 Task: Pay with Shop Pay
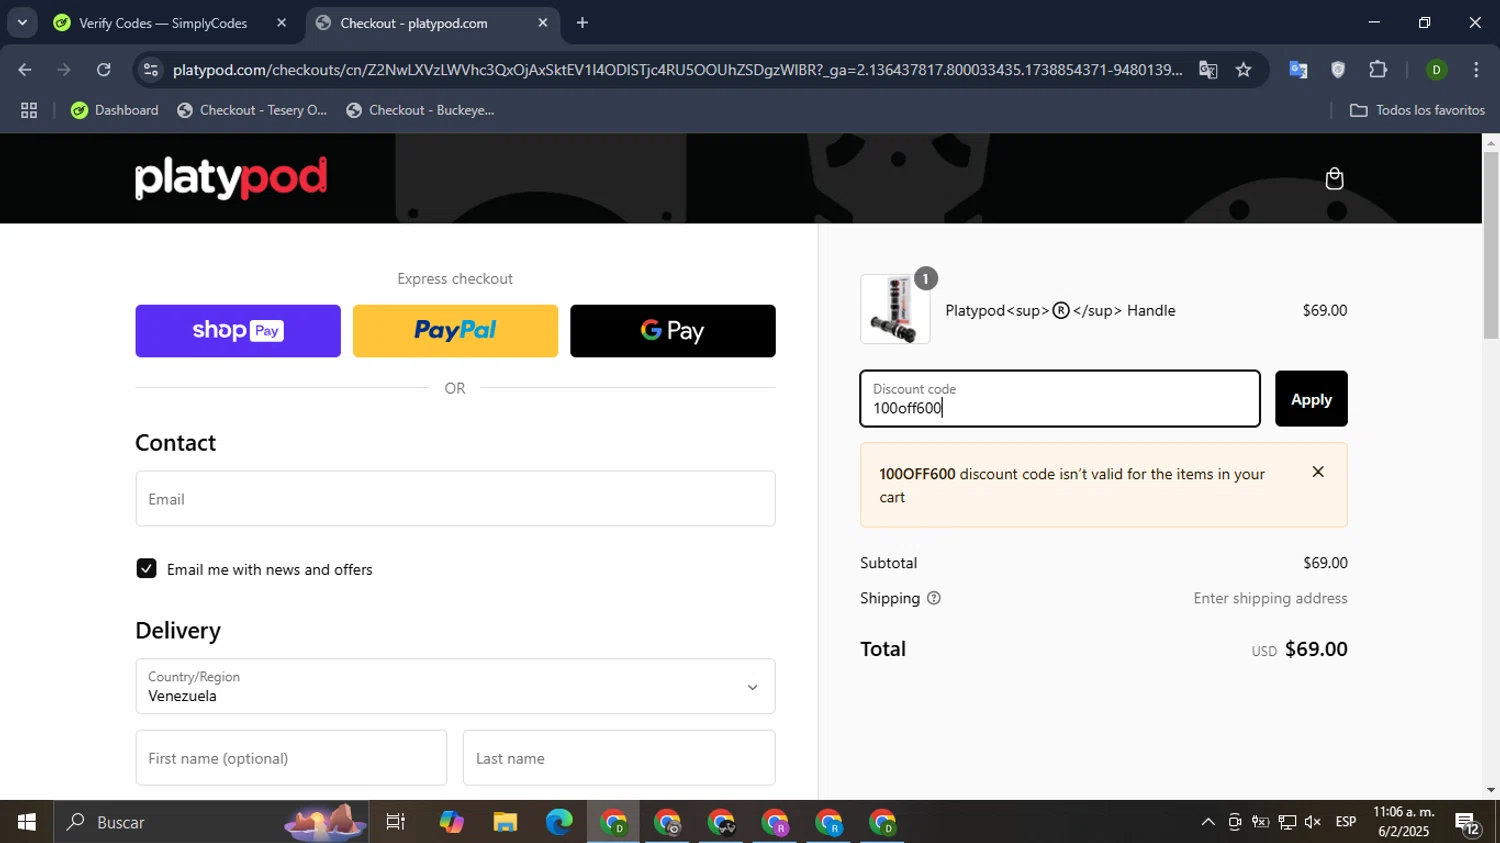tap(238, 331)
